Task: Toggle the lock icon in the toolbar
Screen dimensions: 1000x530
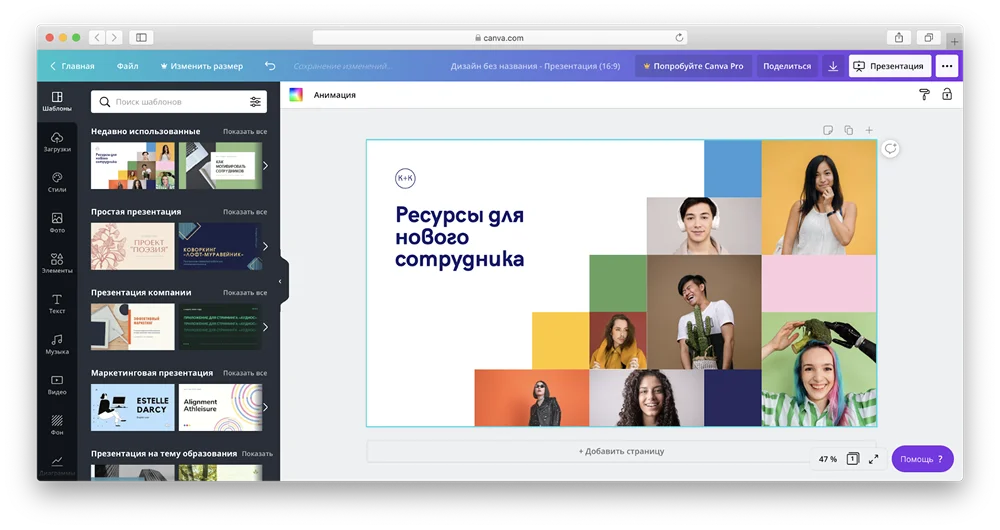Action: pyautogui.click(x=947, y=95)
